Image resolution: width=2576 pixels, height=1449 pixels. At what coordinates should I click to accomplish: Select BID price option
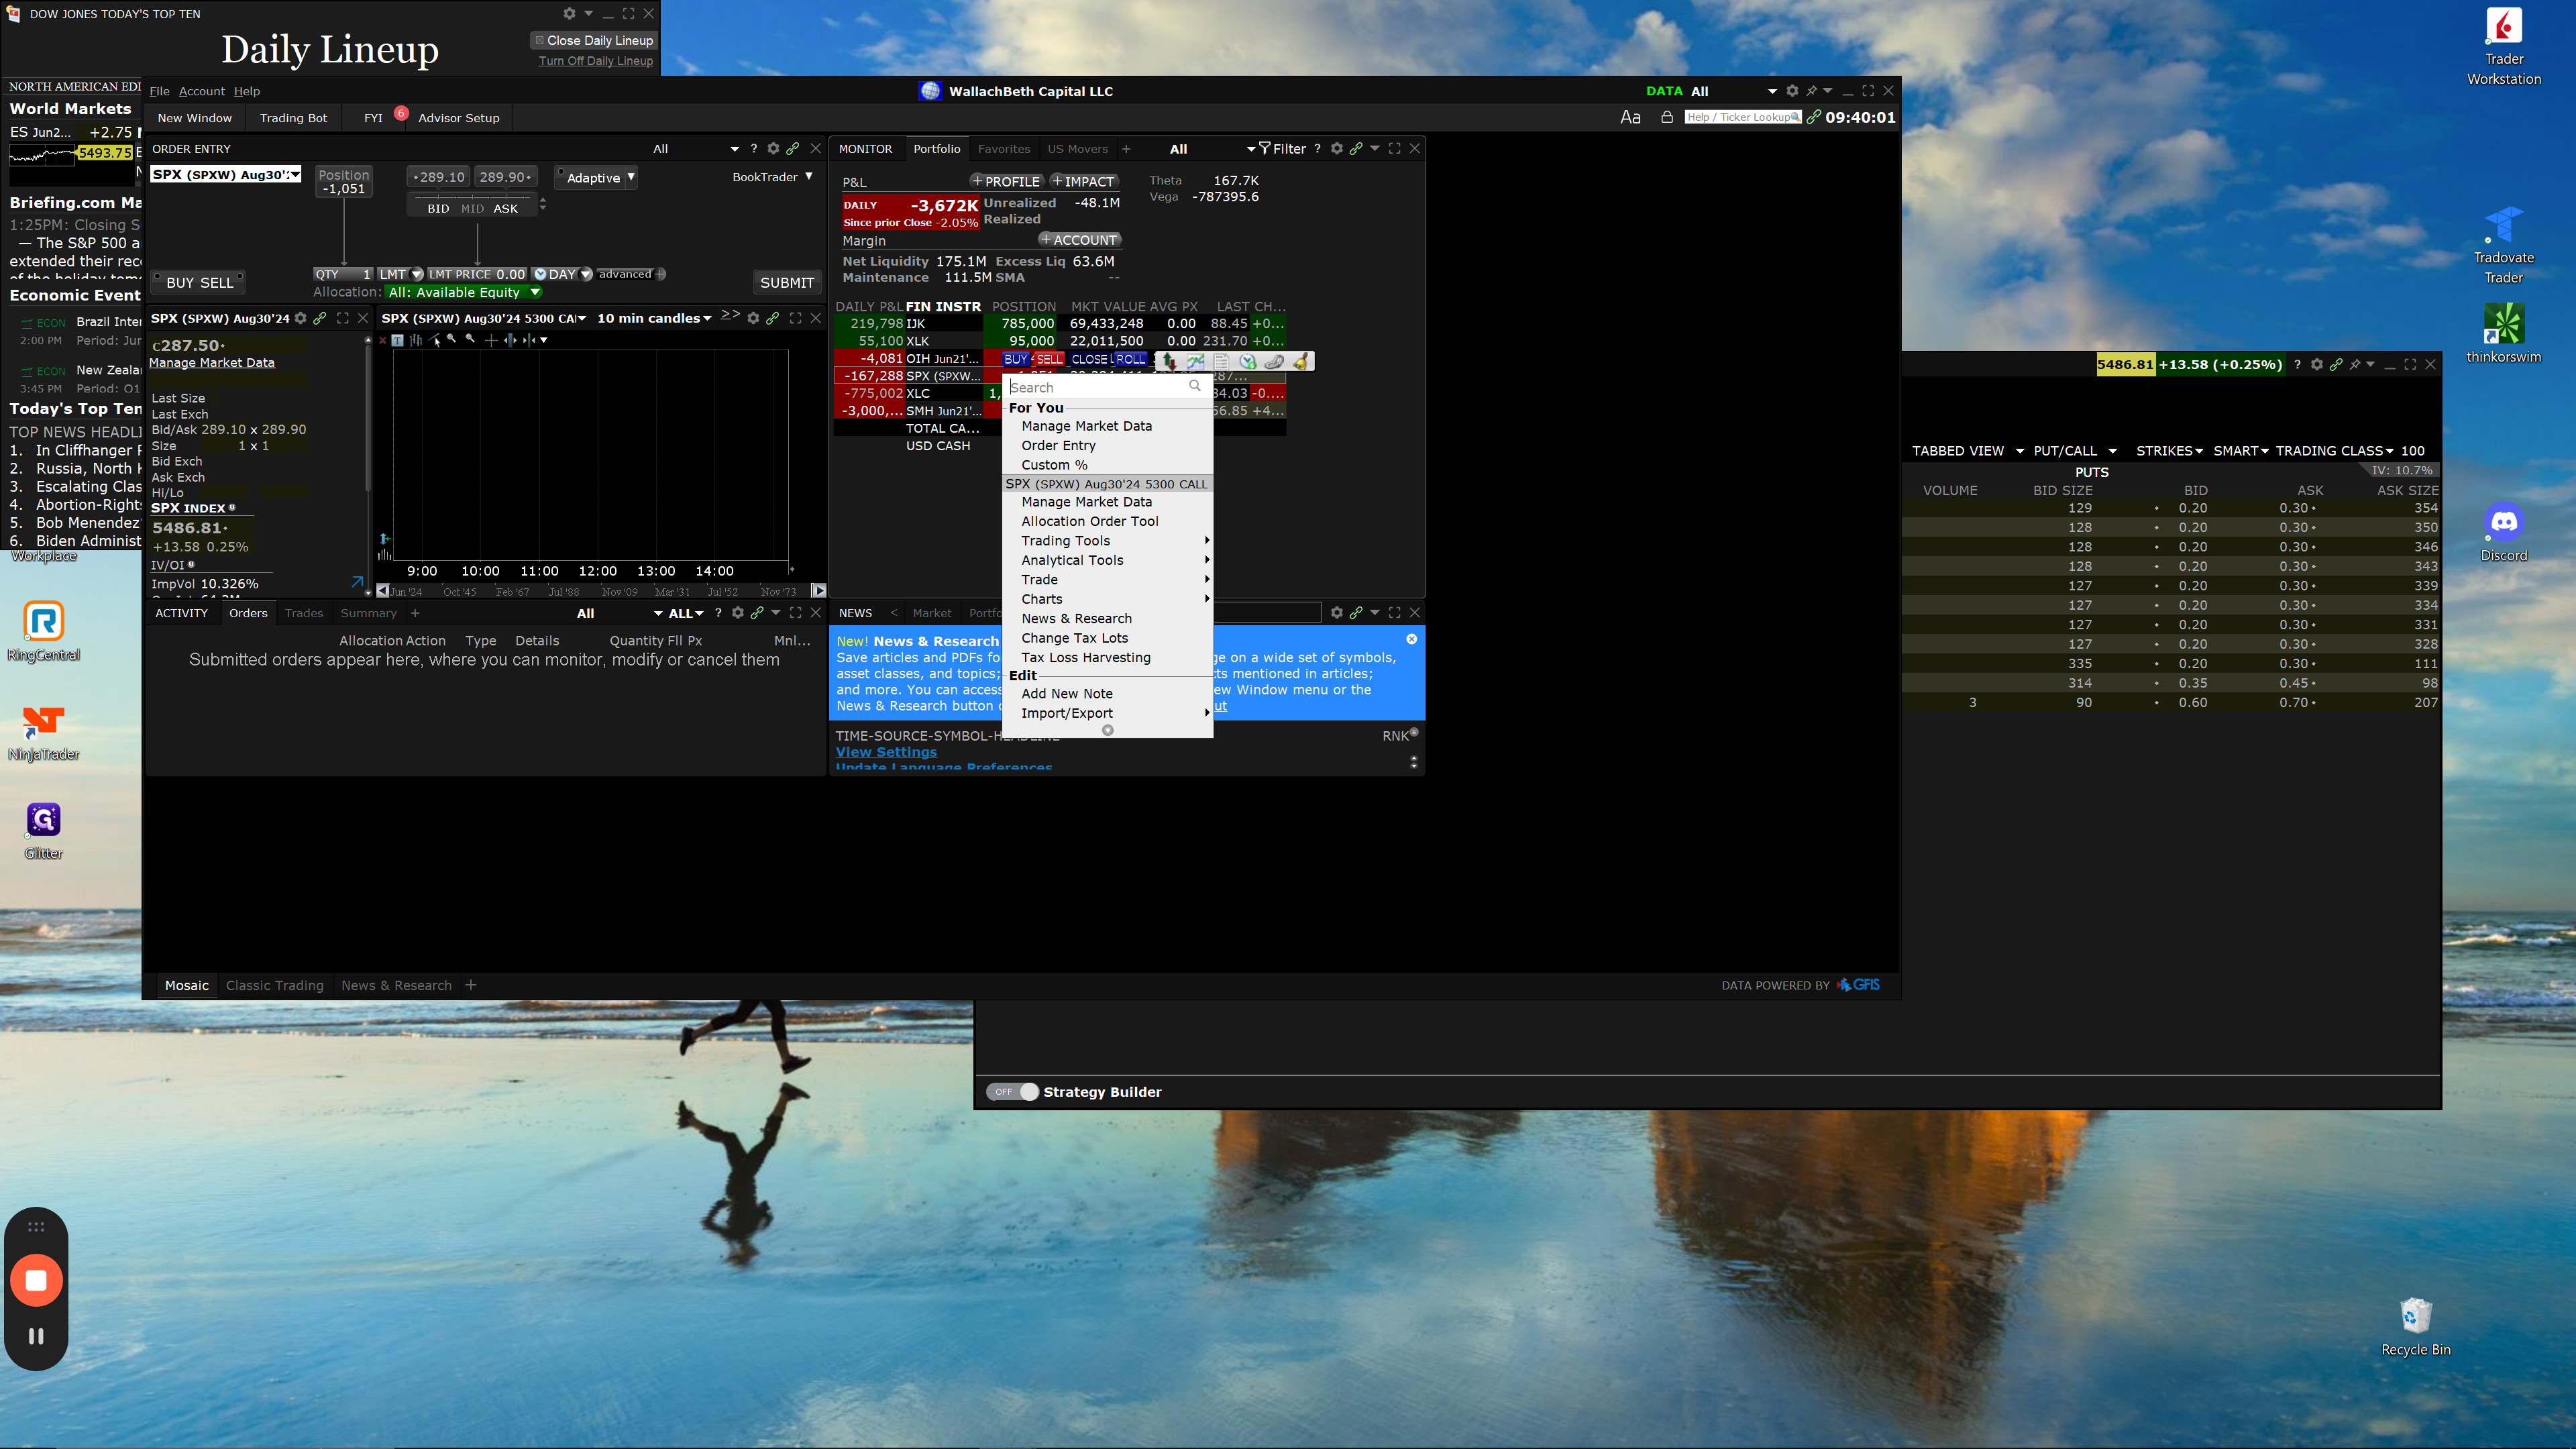click(x=438, y=208)
